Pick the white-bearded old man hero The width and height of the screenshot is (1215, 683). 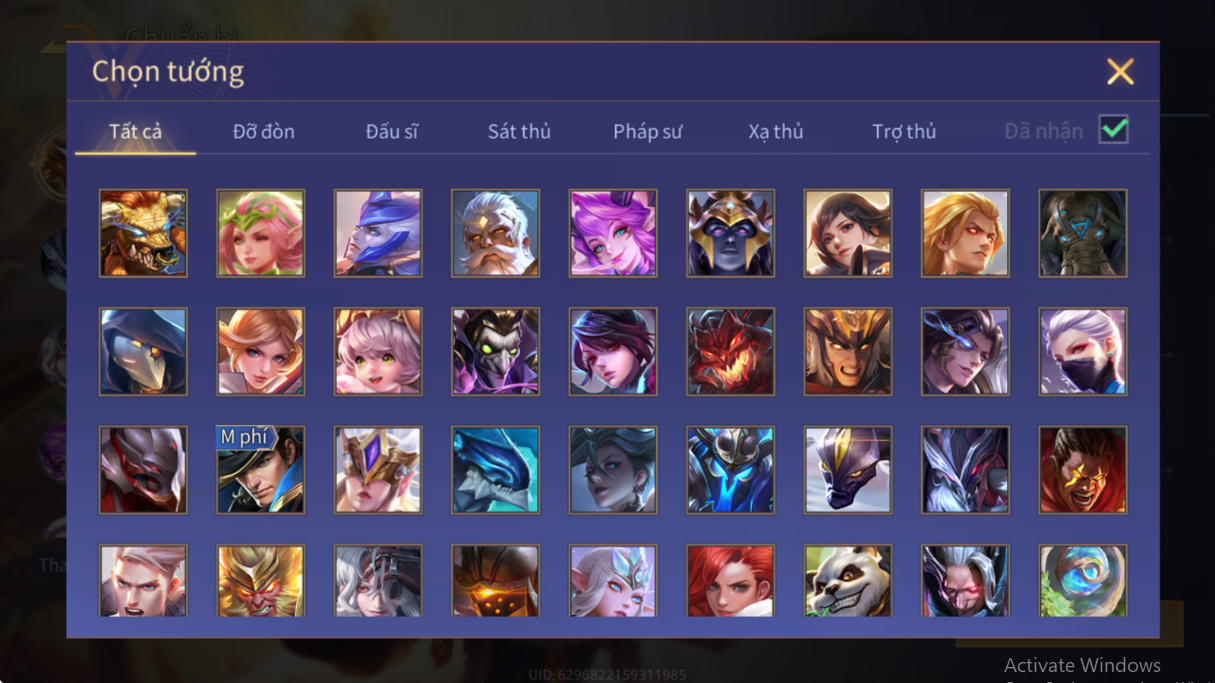(x=495, y=233)
